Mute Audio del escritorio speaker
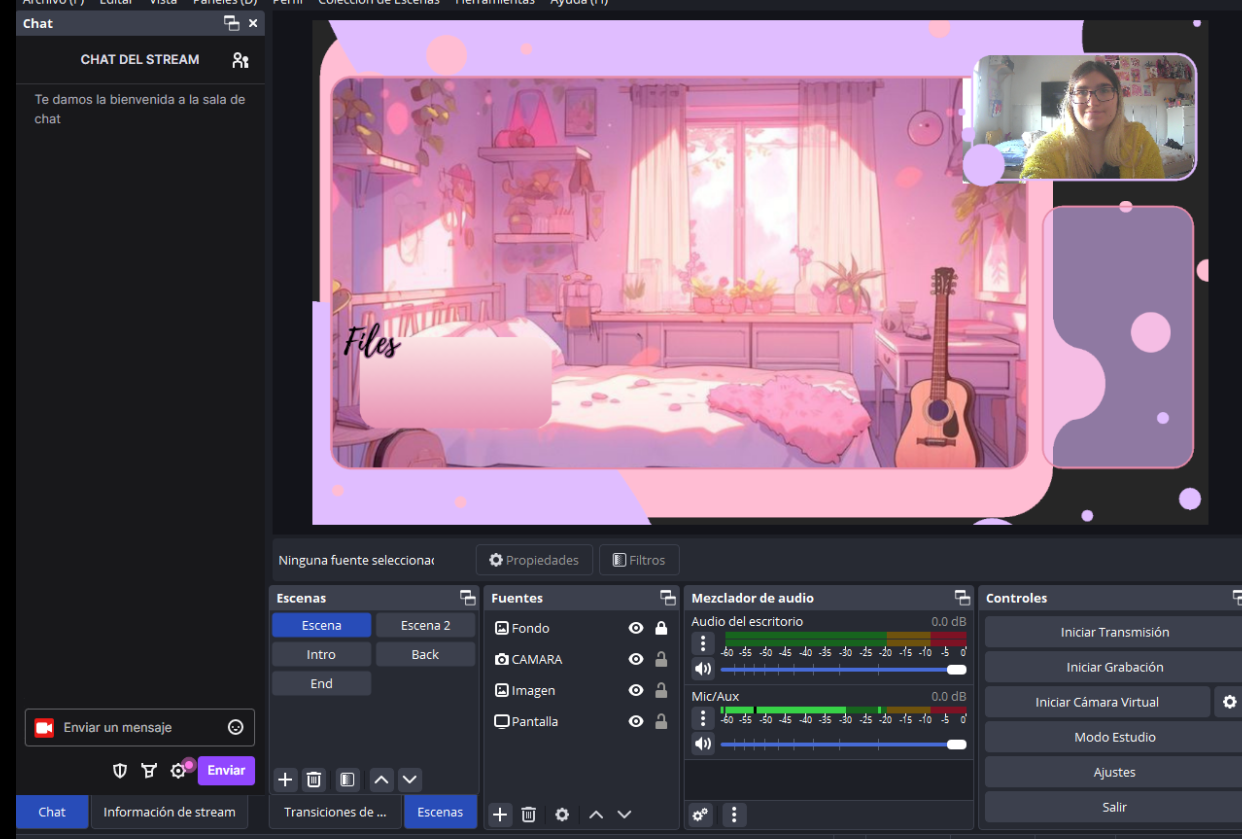This screenshot has height=839, width=1242. 703,669
